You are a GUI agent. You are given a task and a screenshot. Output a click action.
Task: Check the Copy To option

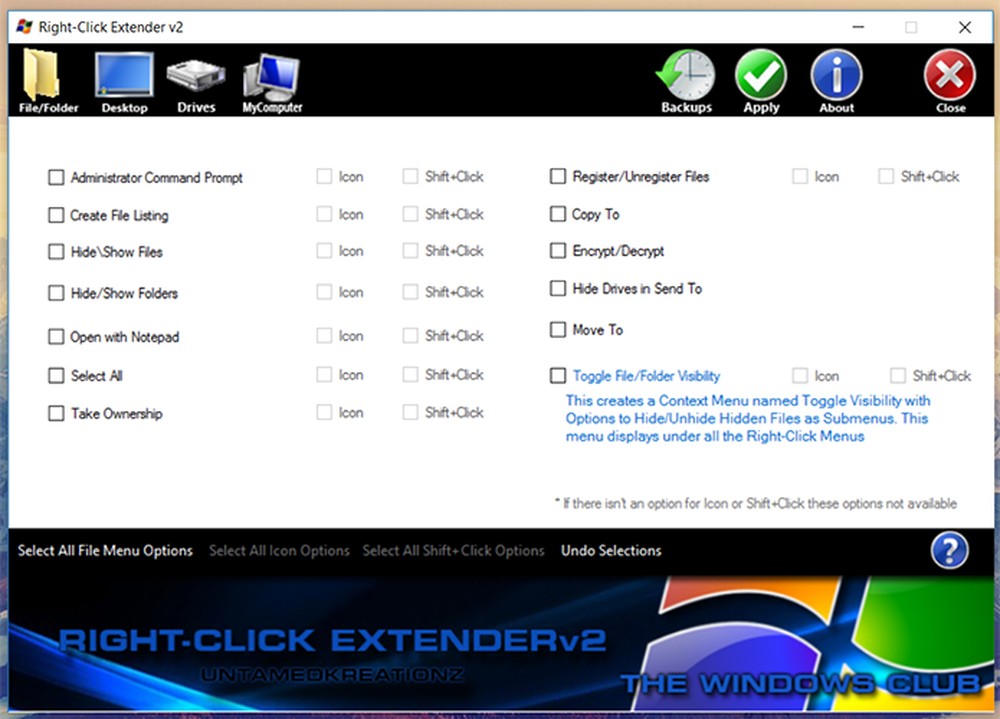coord(557,214)
